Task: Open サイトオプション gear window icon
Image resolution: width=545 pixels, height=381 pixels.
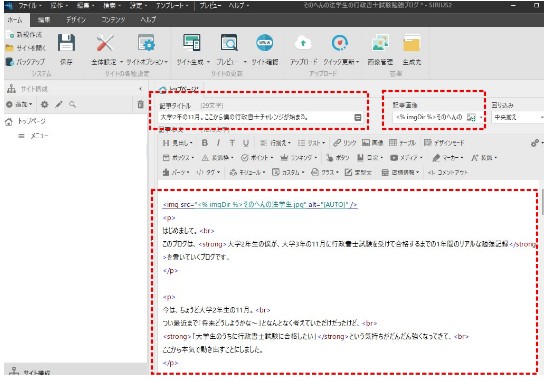Action: 146,43
